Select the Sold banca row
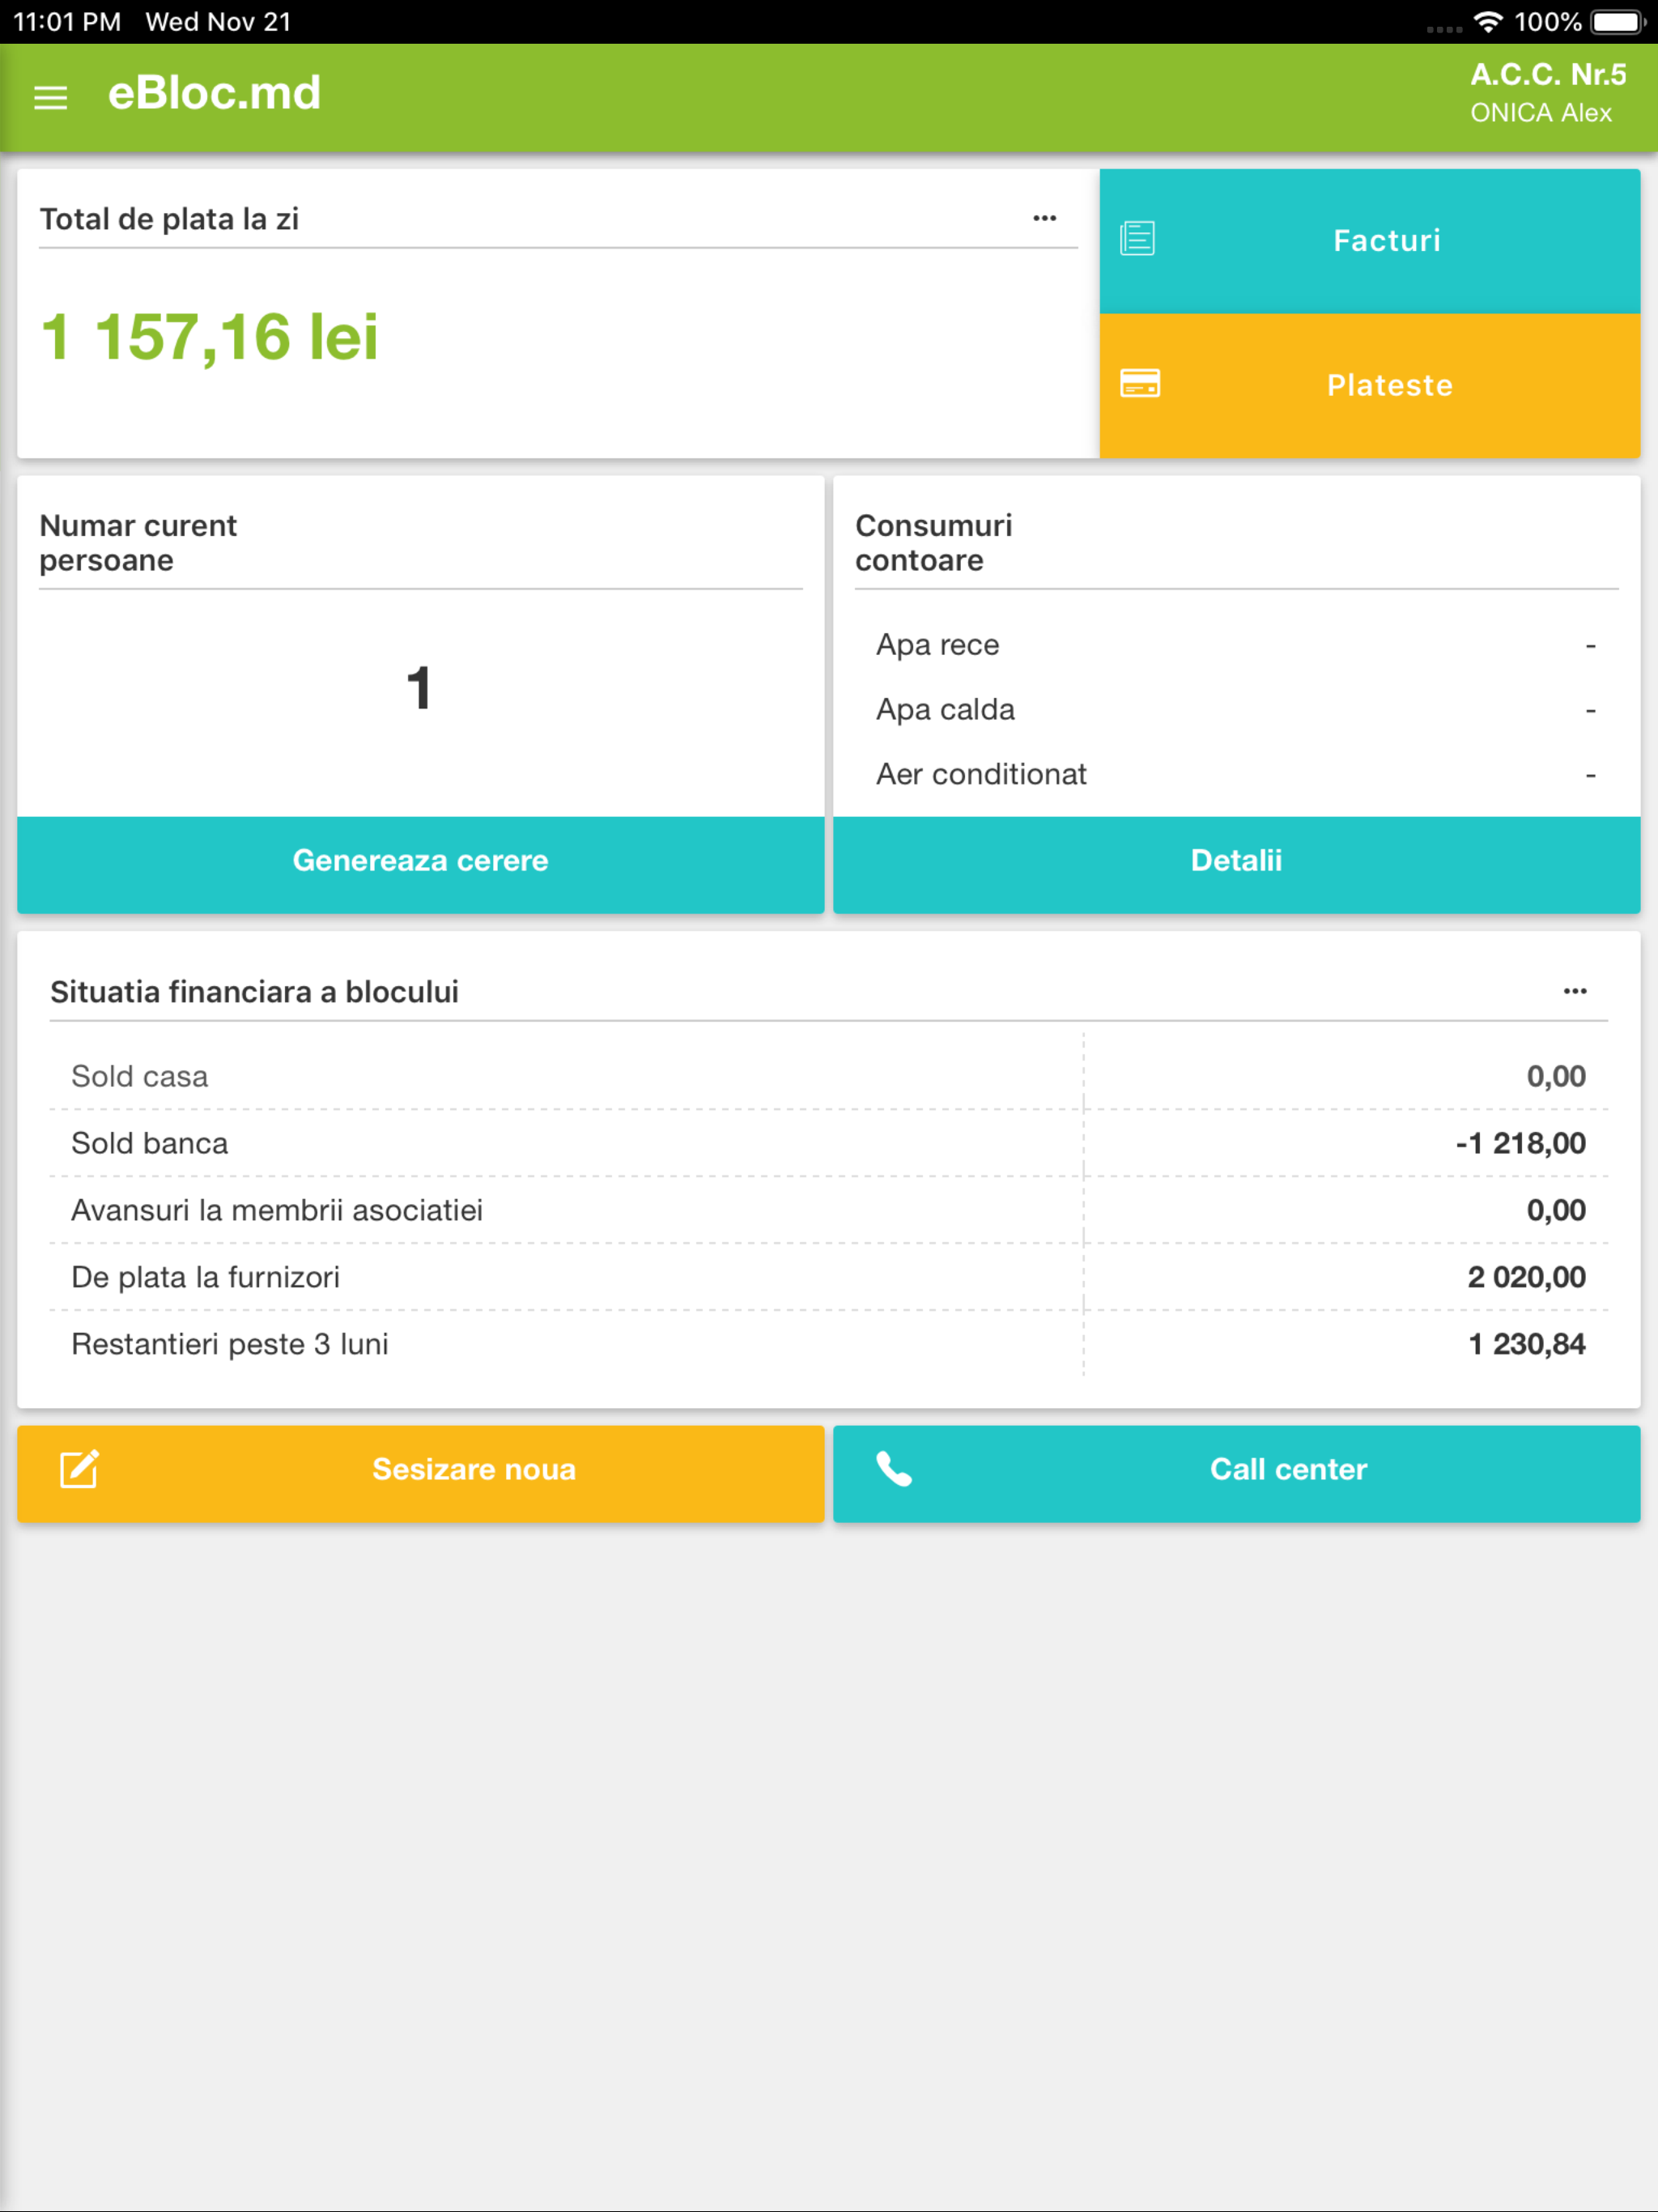 tap(828, 1143)
